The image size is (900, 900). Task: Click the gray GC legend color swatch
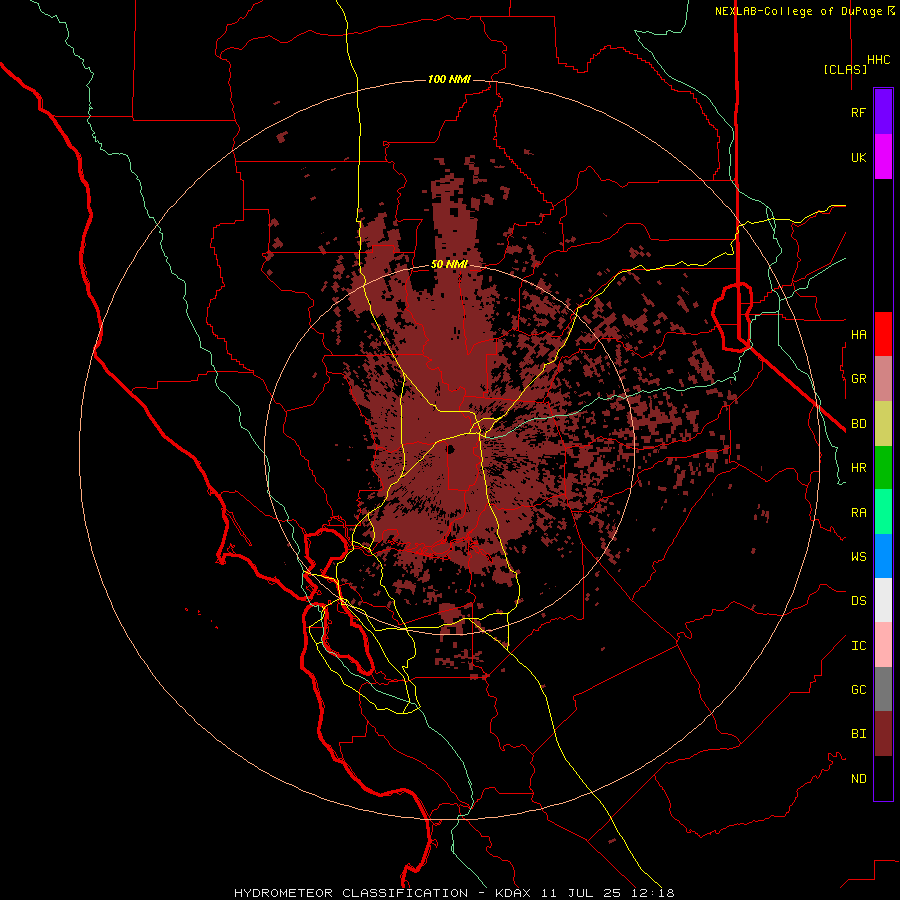[883, 689]
